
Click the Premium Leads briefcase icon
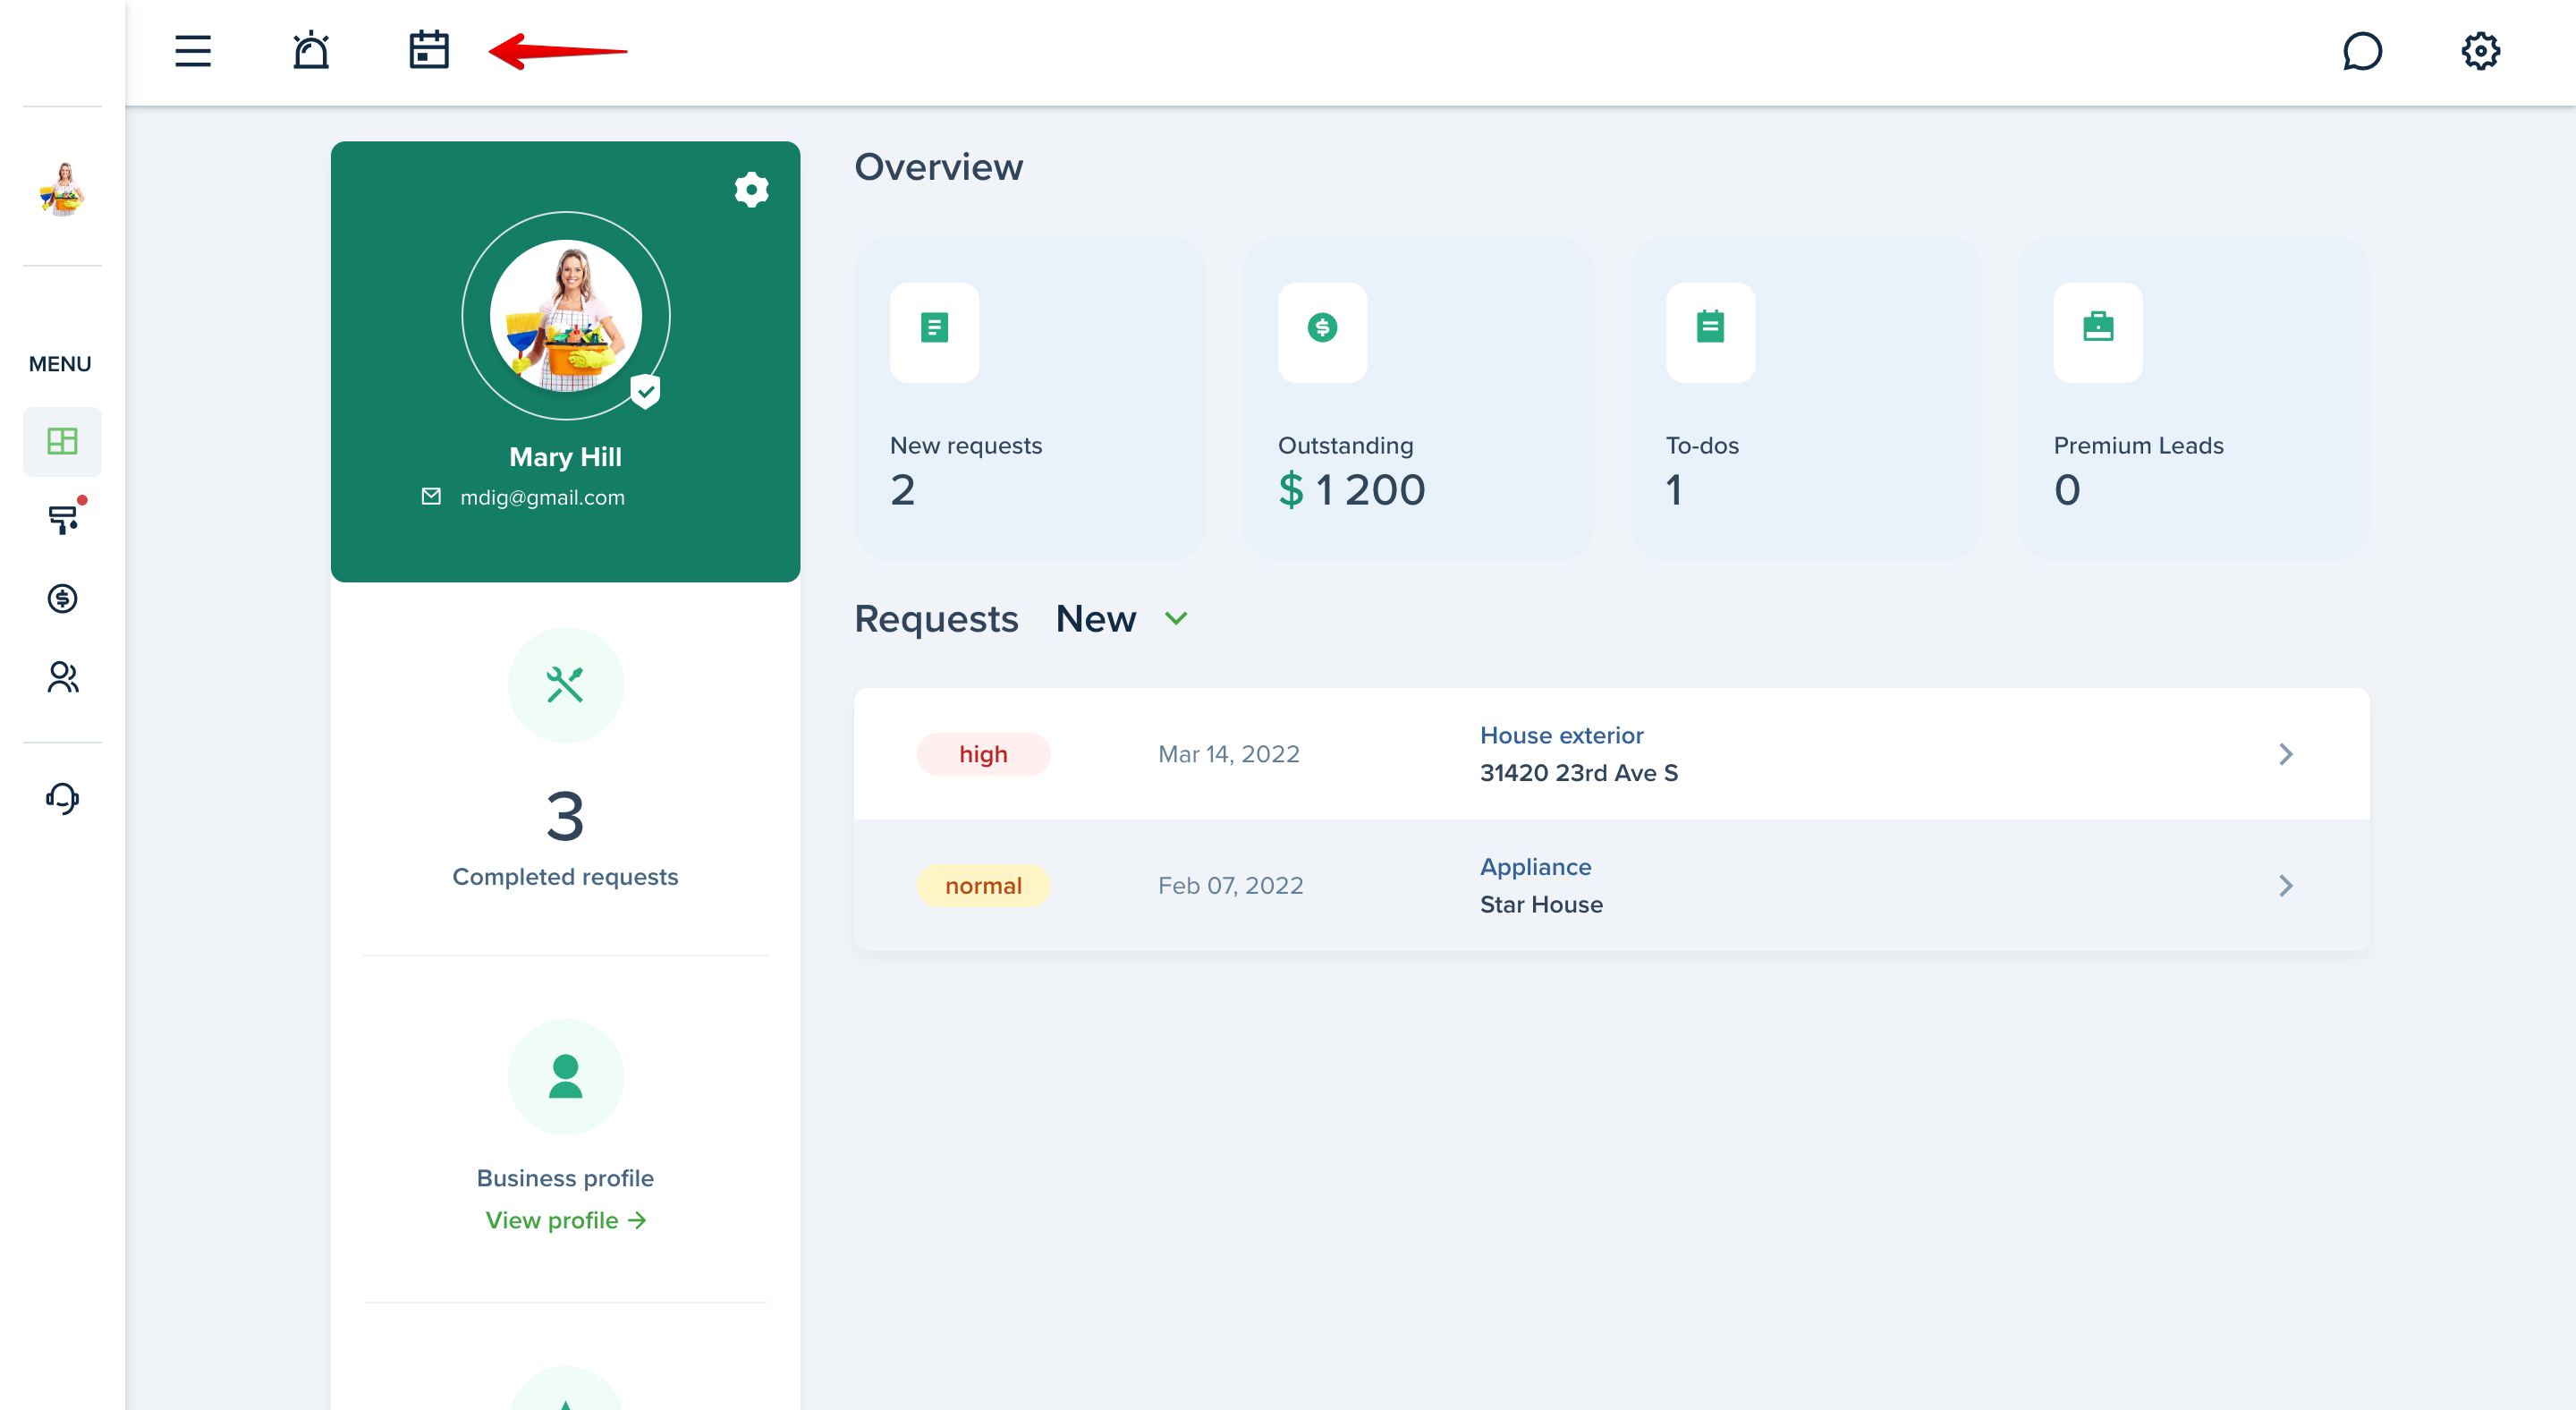2098,328
